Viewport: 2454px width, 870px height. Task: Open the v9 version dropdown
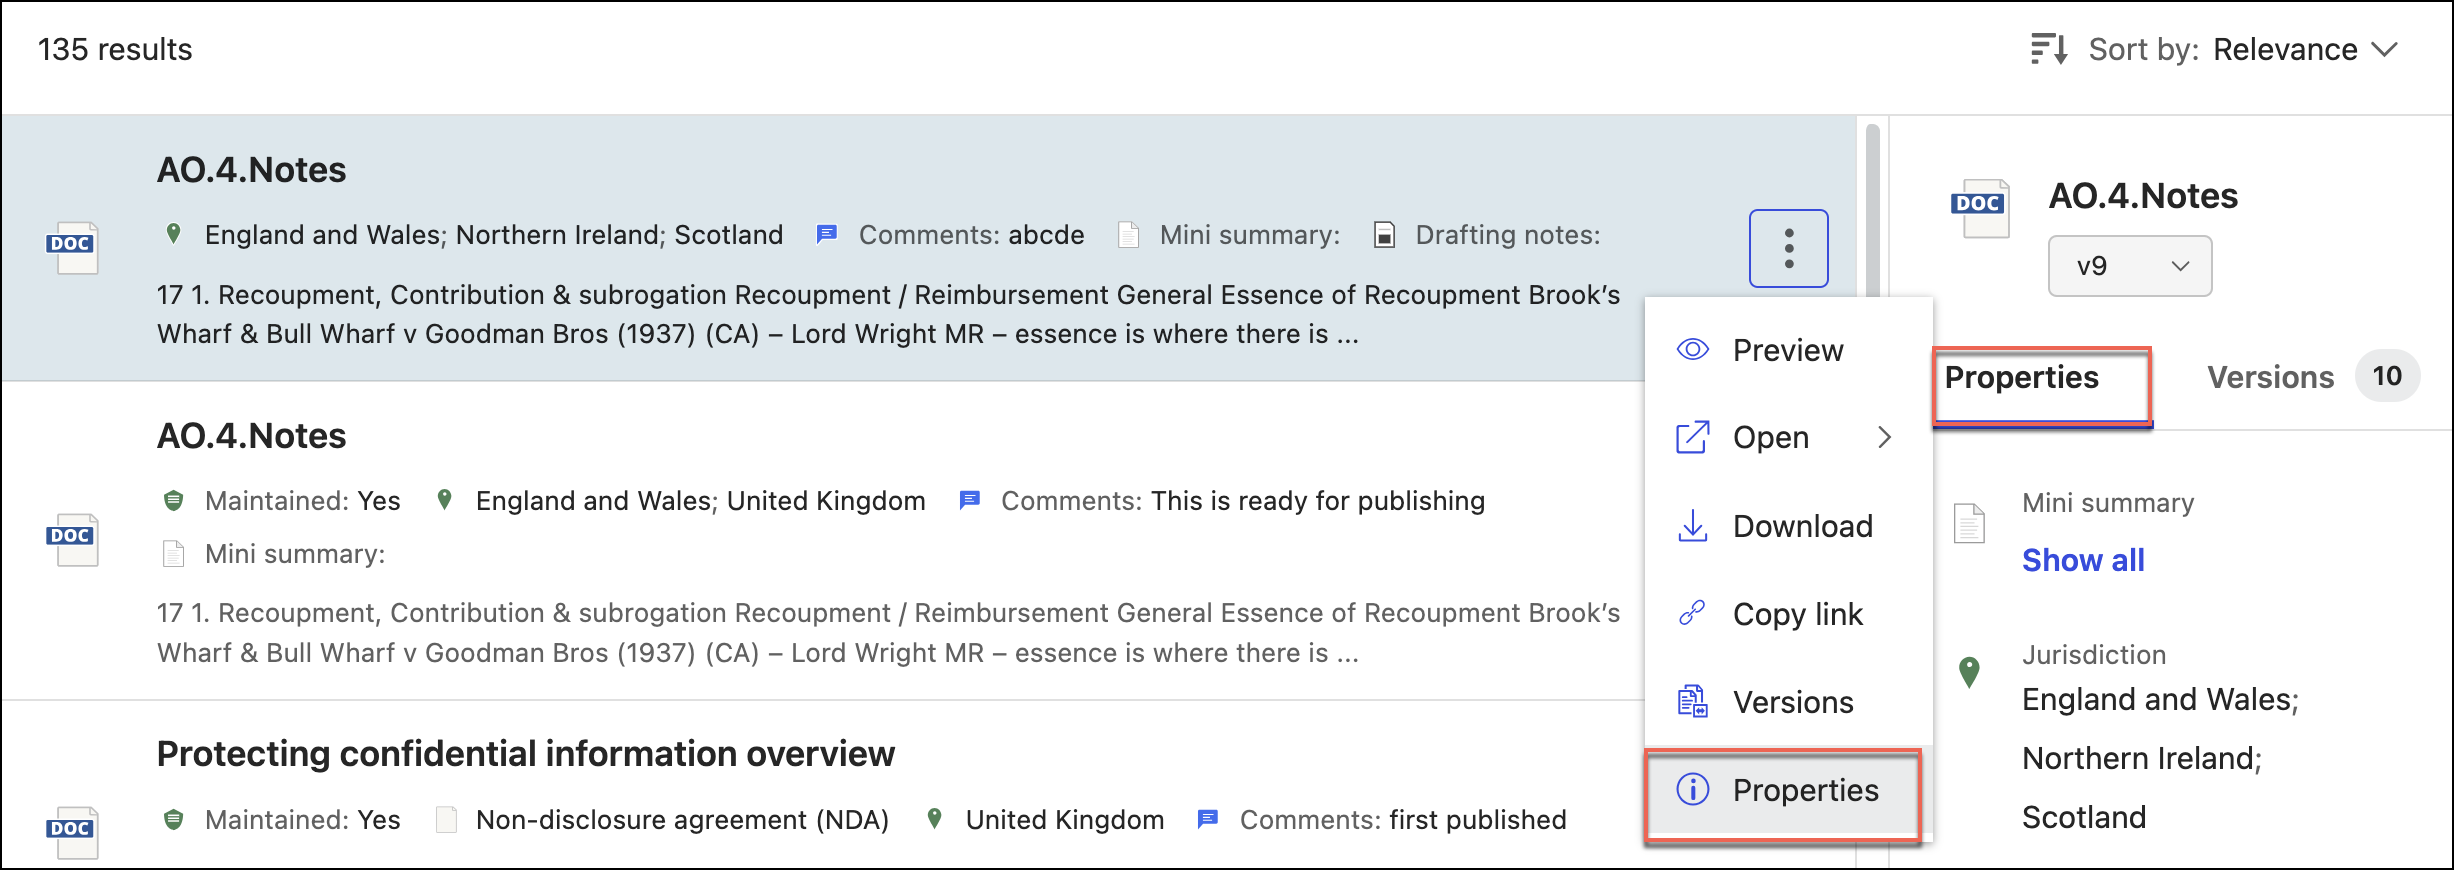click(x=2129, y=266)
